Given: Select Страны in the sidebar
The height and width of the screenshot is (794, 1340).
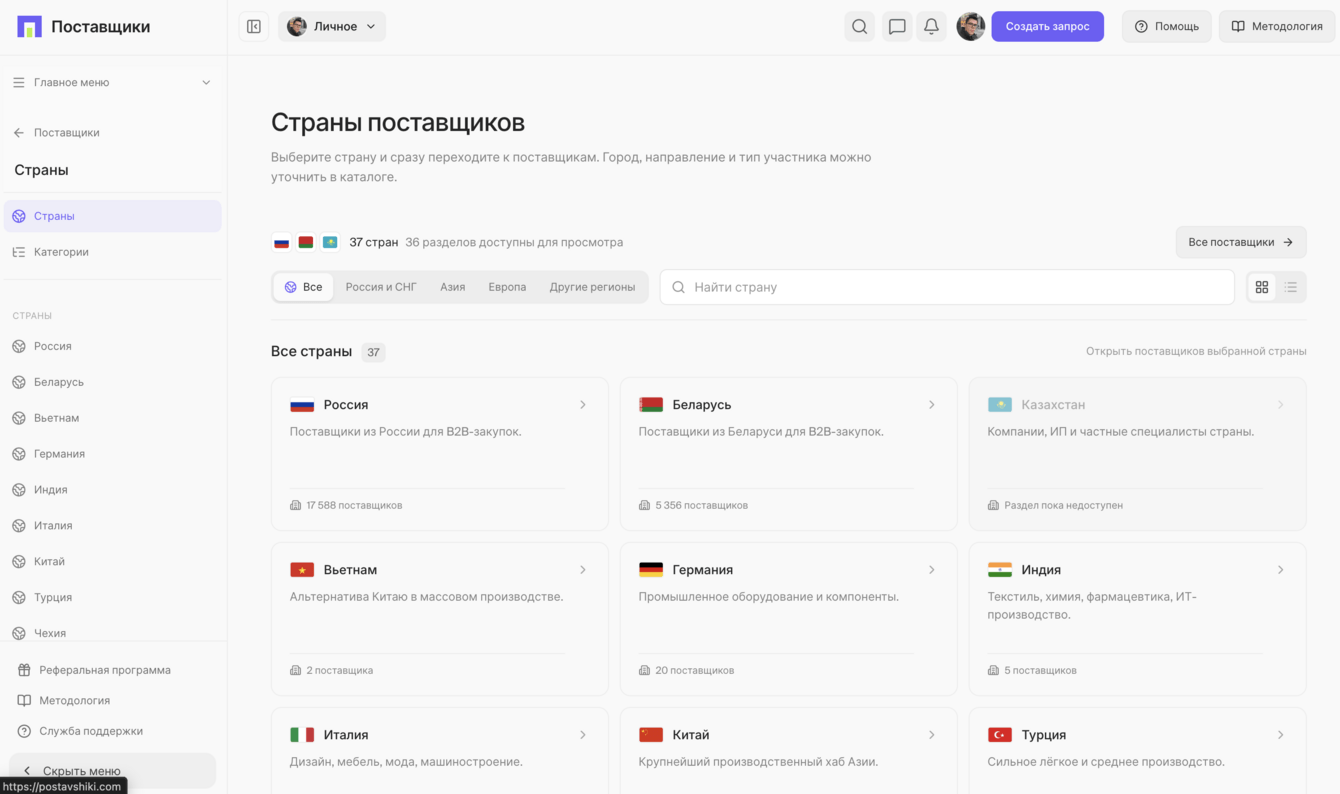Looking at the screenshot, I should (113, 216).
